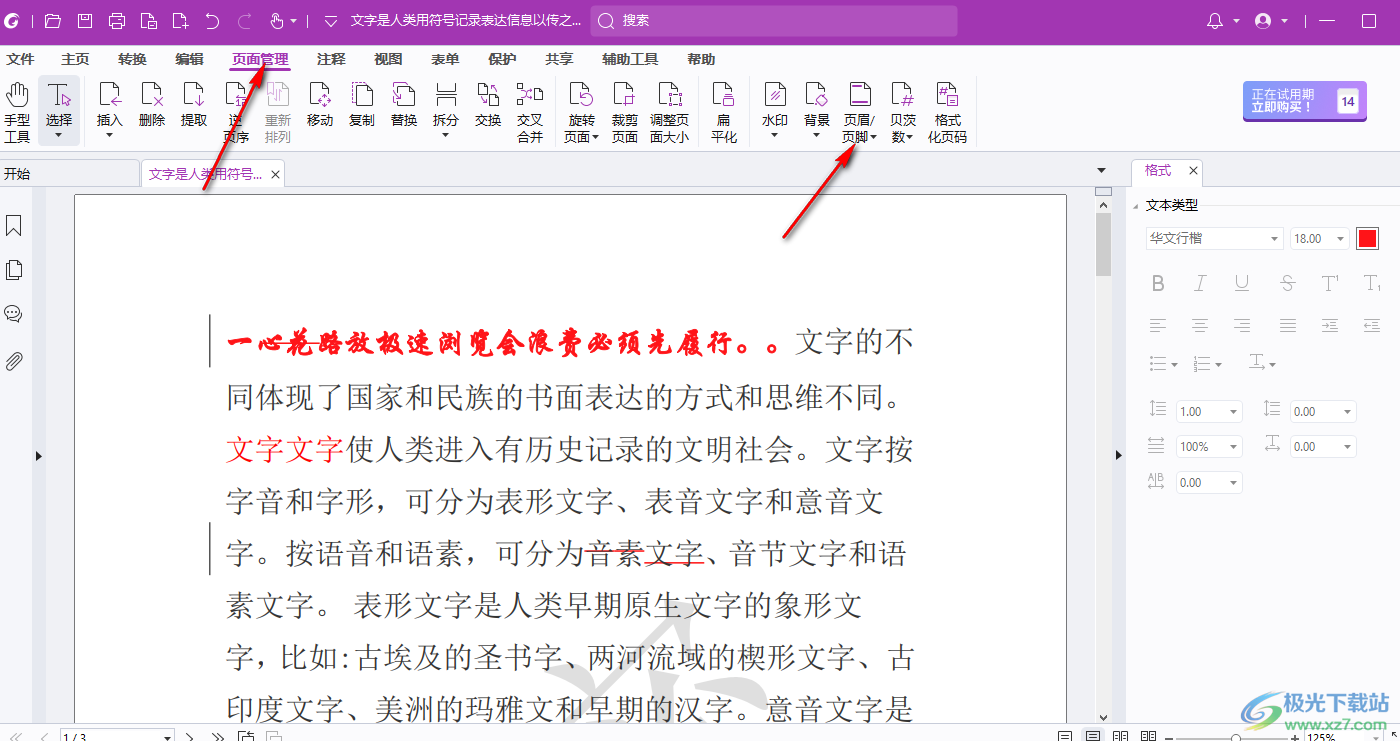Click the zoom slider in status bar
Screen dimensions: 1400x741
[x=1236, y=737]
